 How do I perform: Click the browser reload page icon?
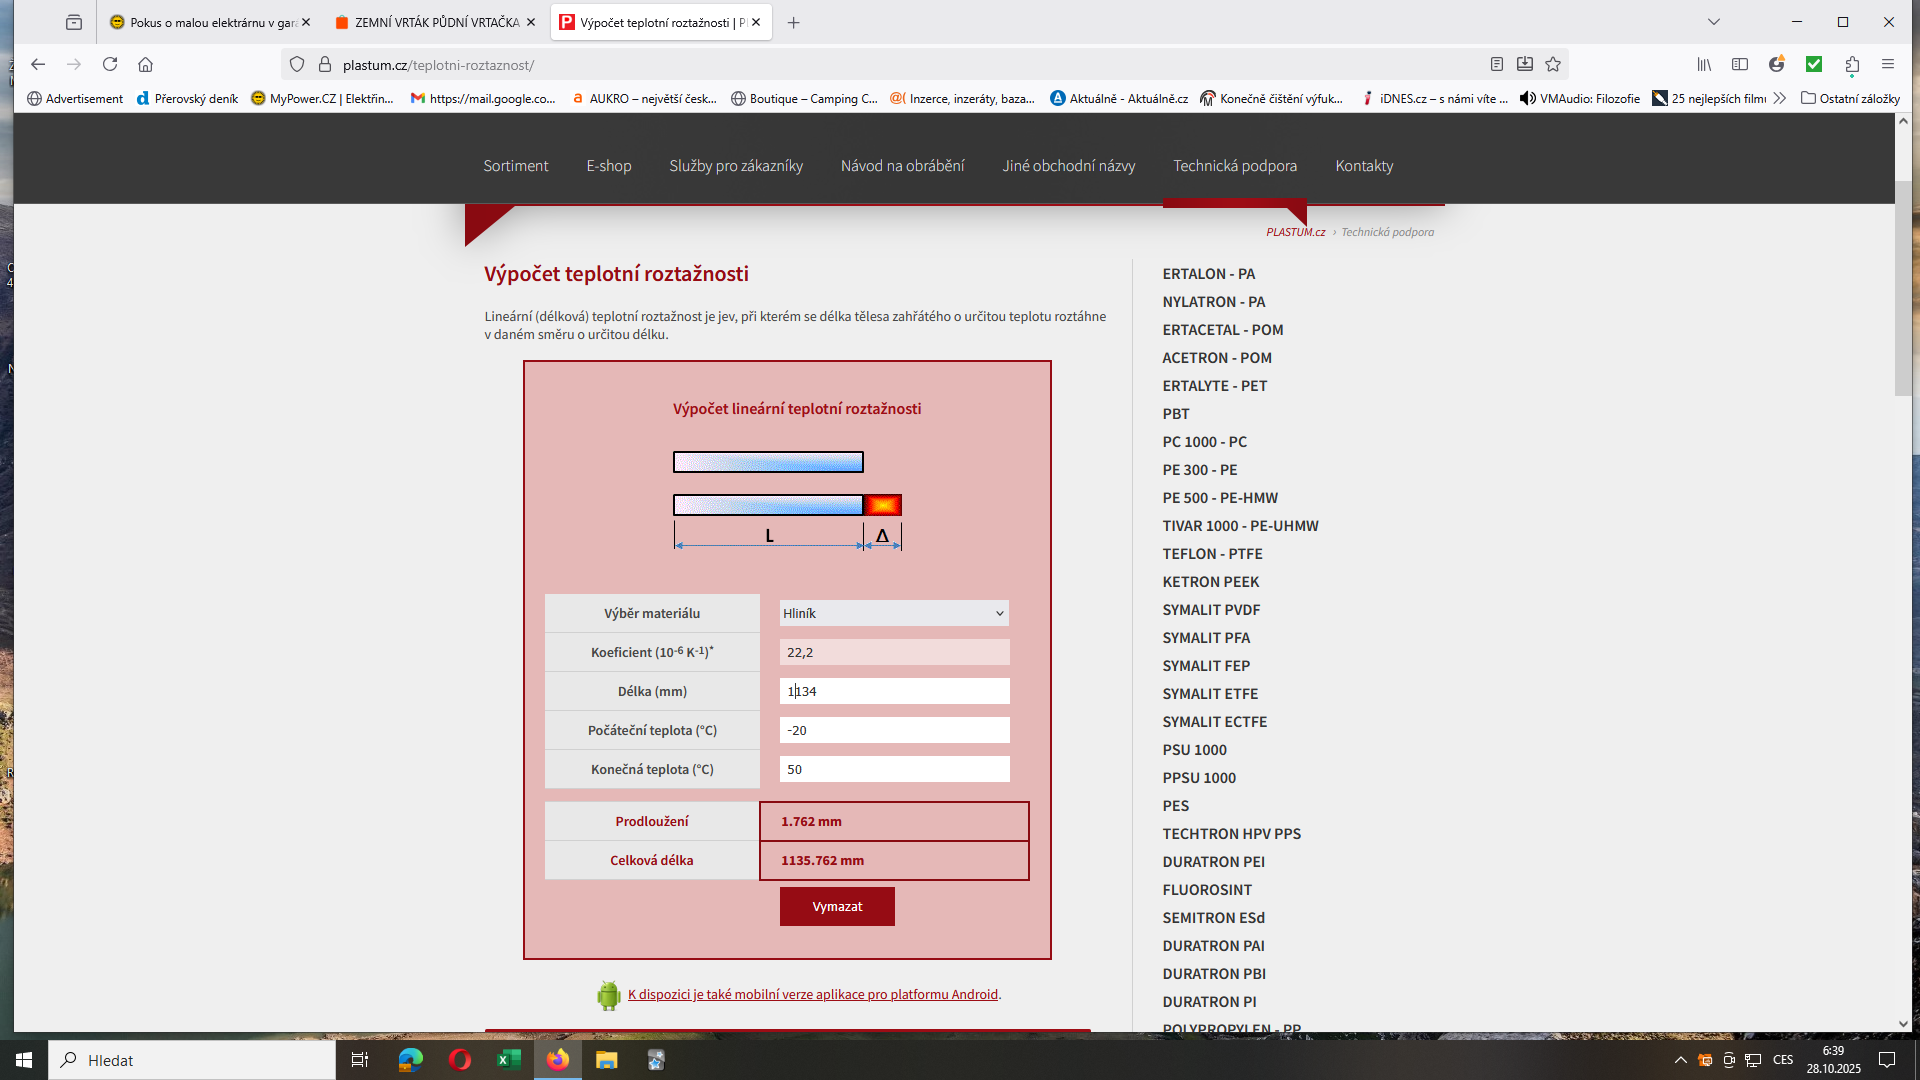[110, 64]
